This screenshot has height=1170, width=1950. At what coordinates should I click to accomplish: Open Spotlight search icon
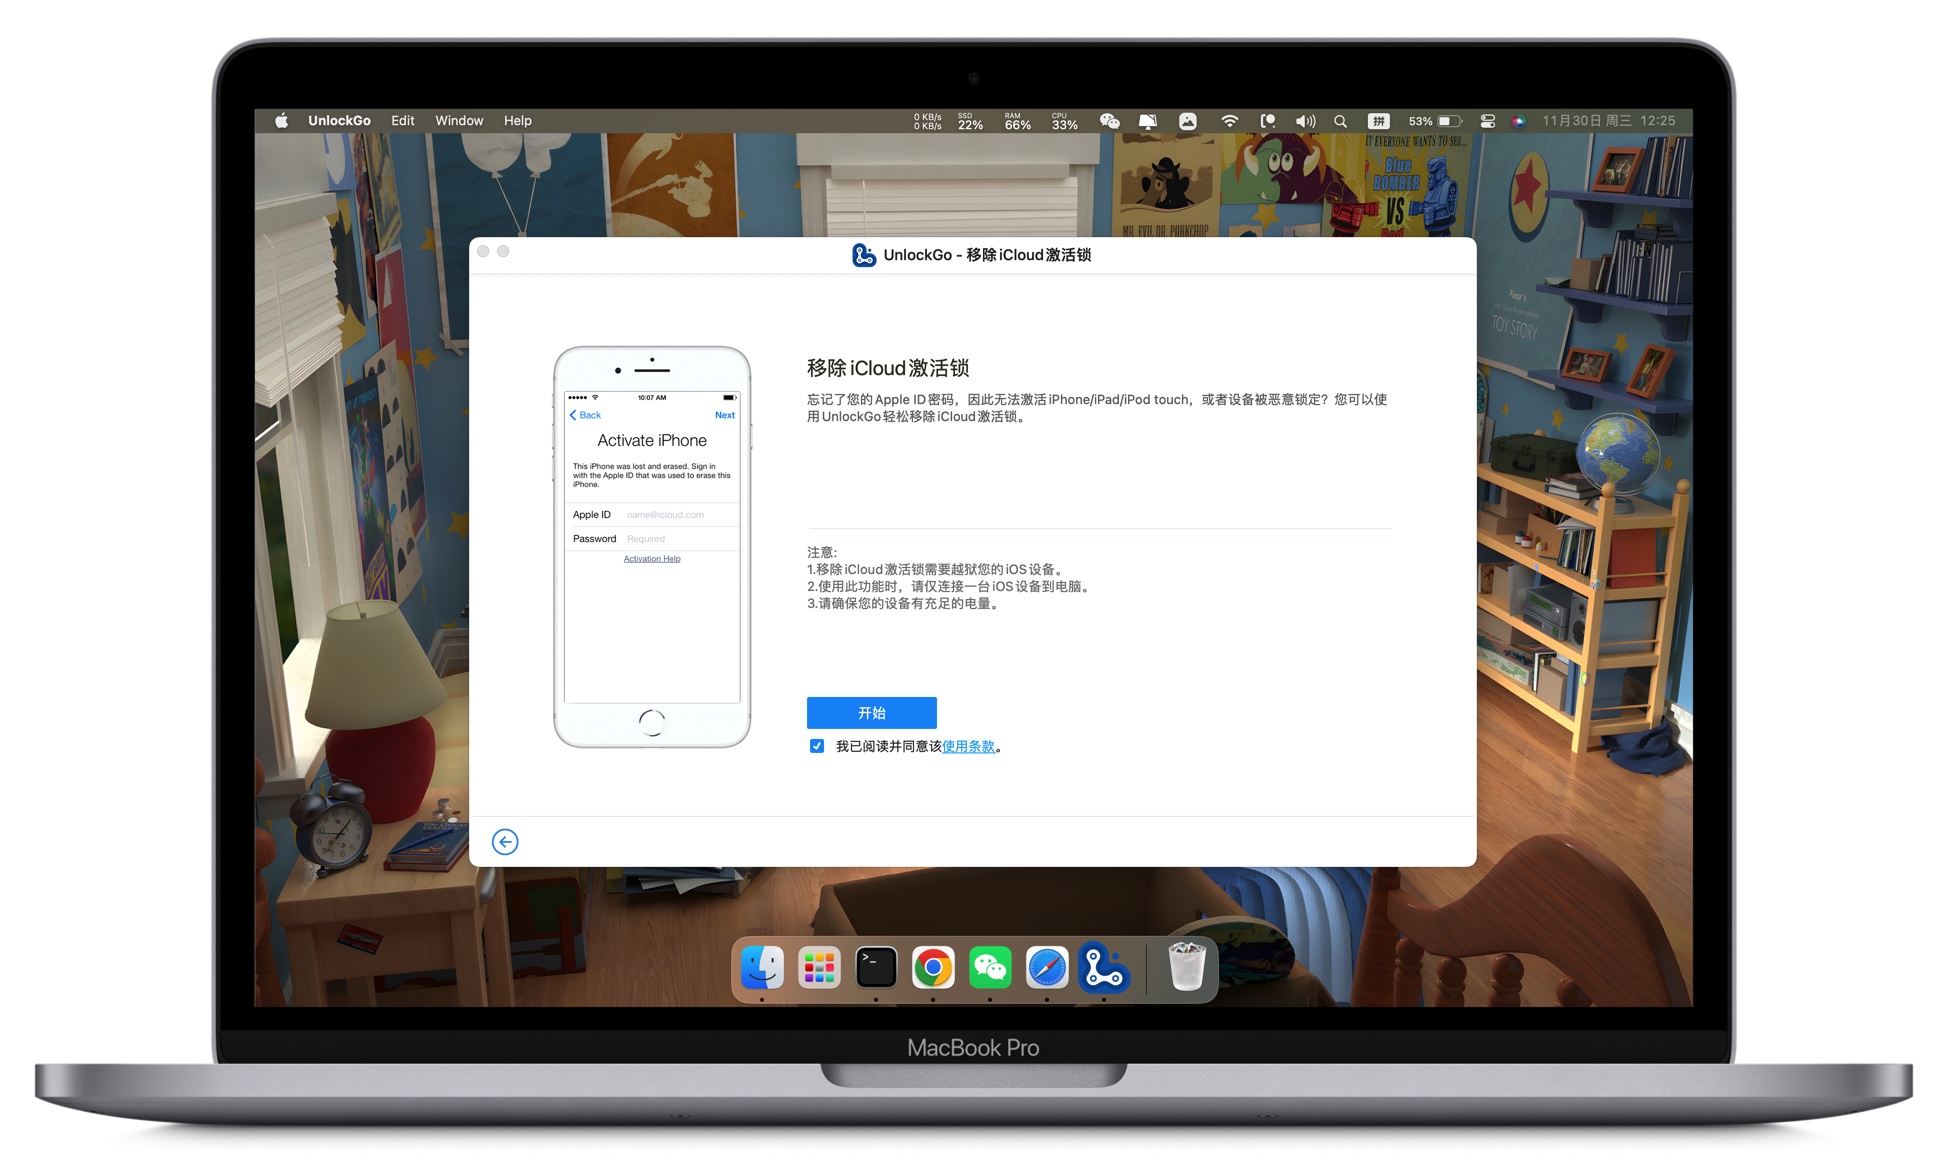tap(1340, 121)
